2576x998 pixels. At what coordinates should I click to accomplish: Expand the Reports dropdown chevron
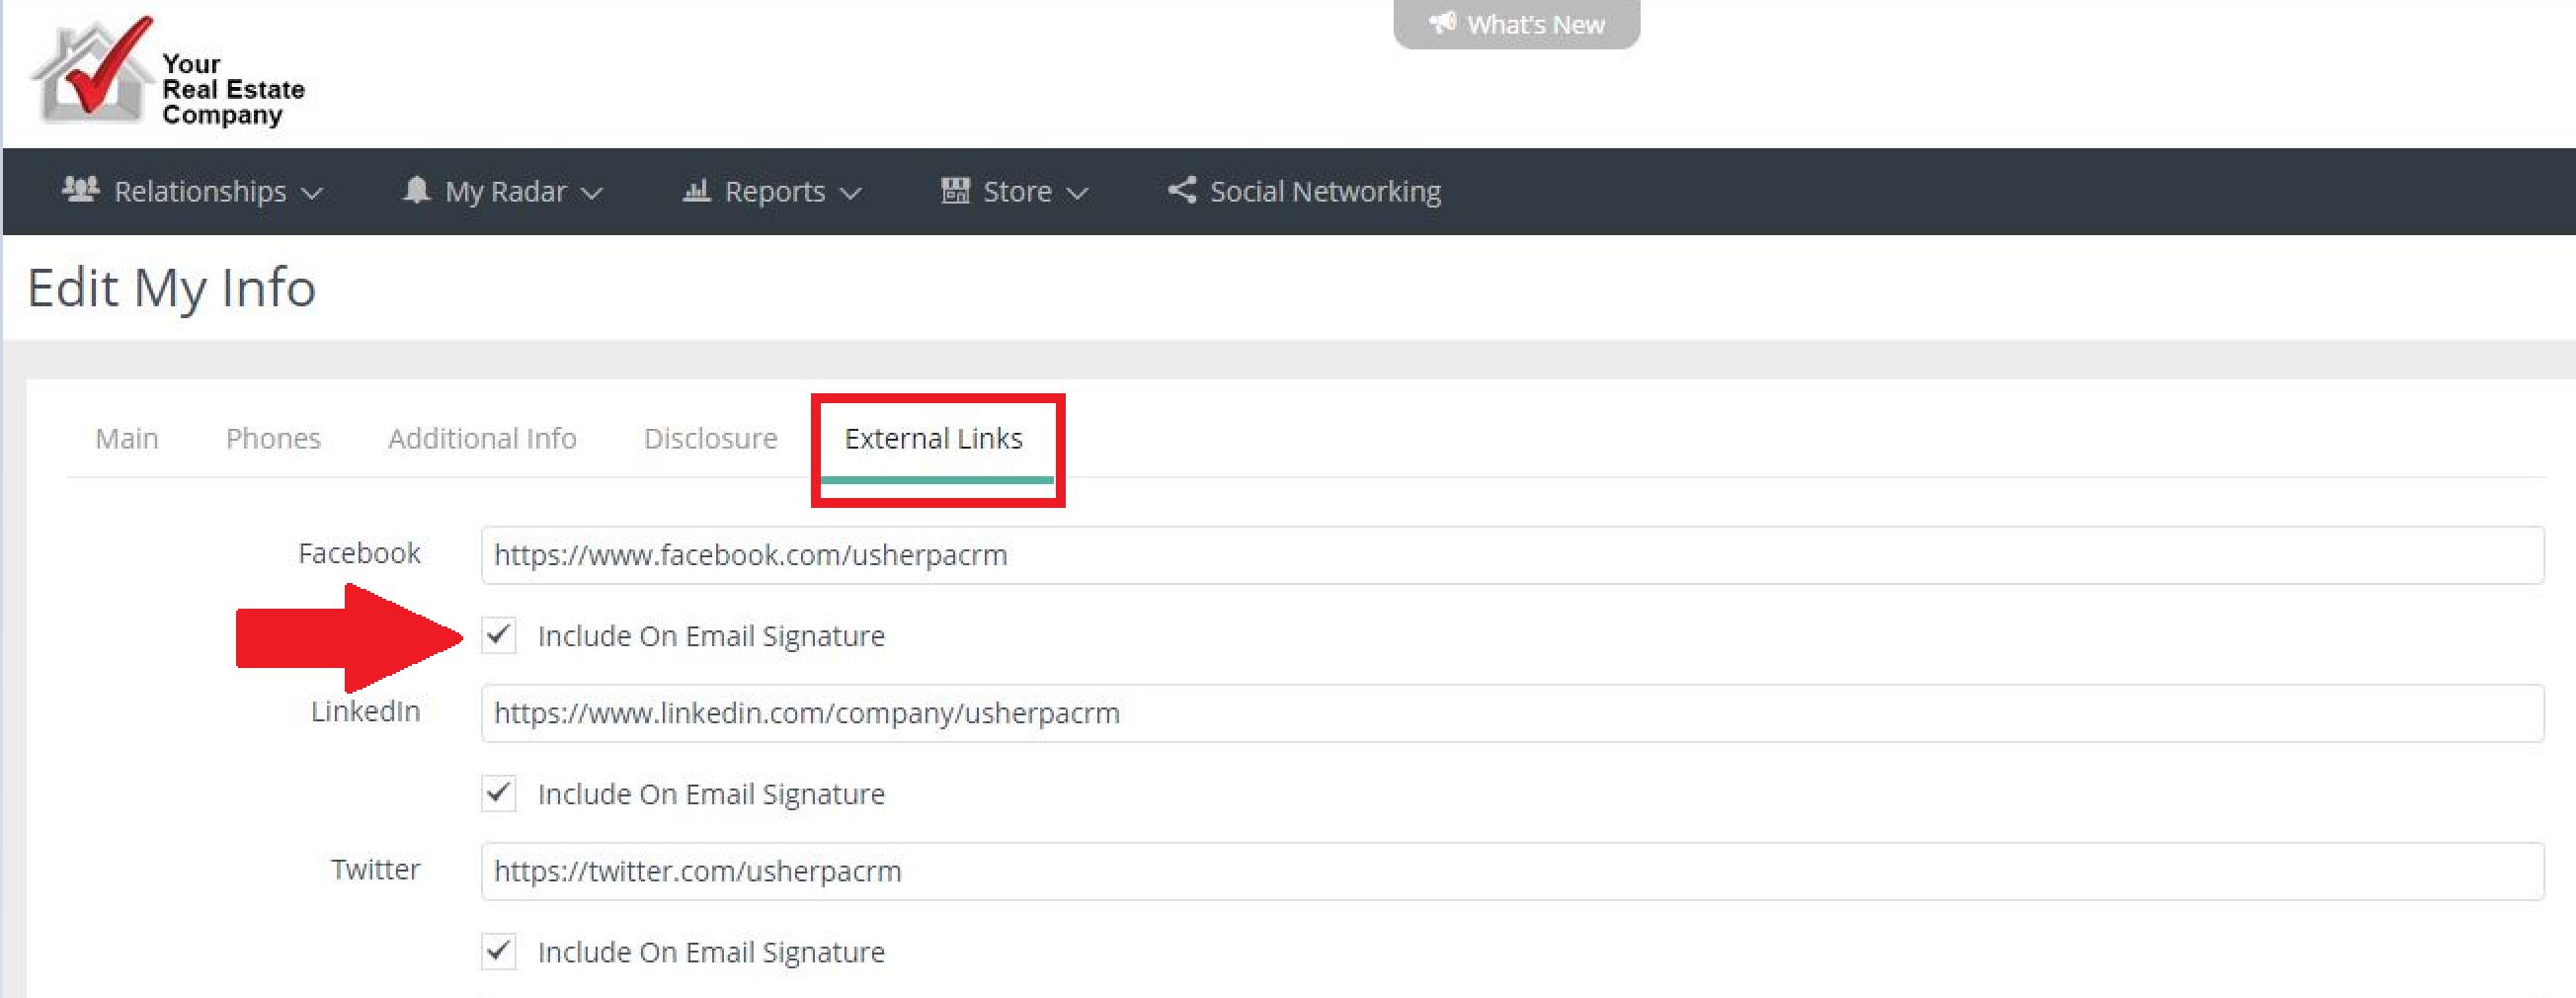coord(850,193)
